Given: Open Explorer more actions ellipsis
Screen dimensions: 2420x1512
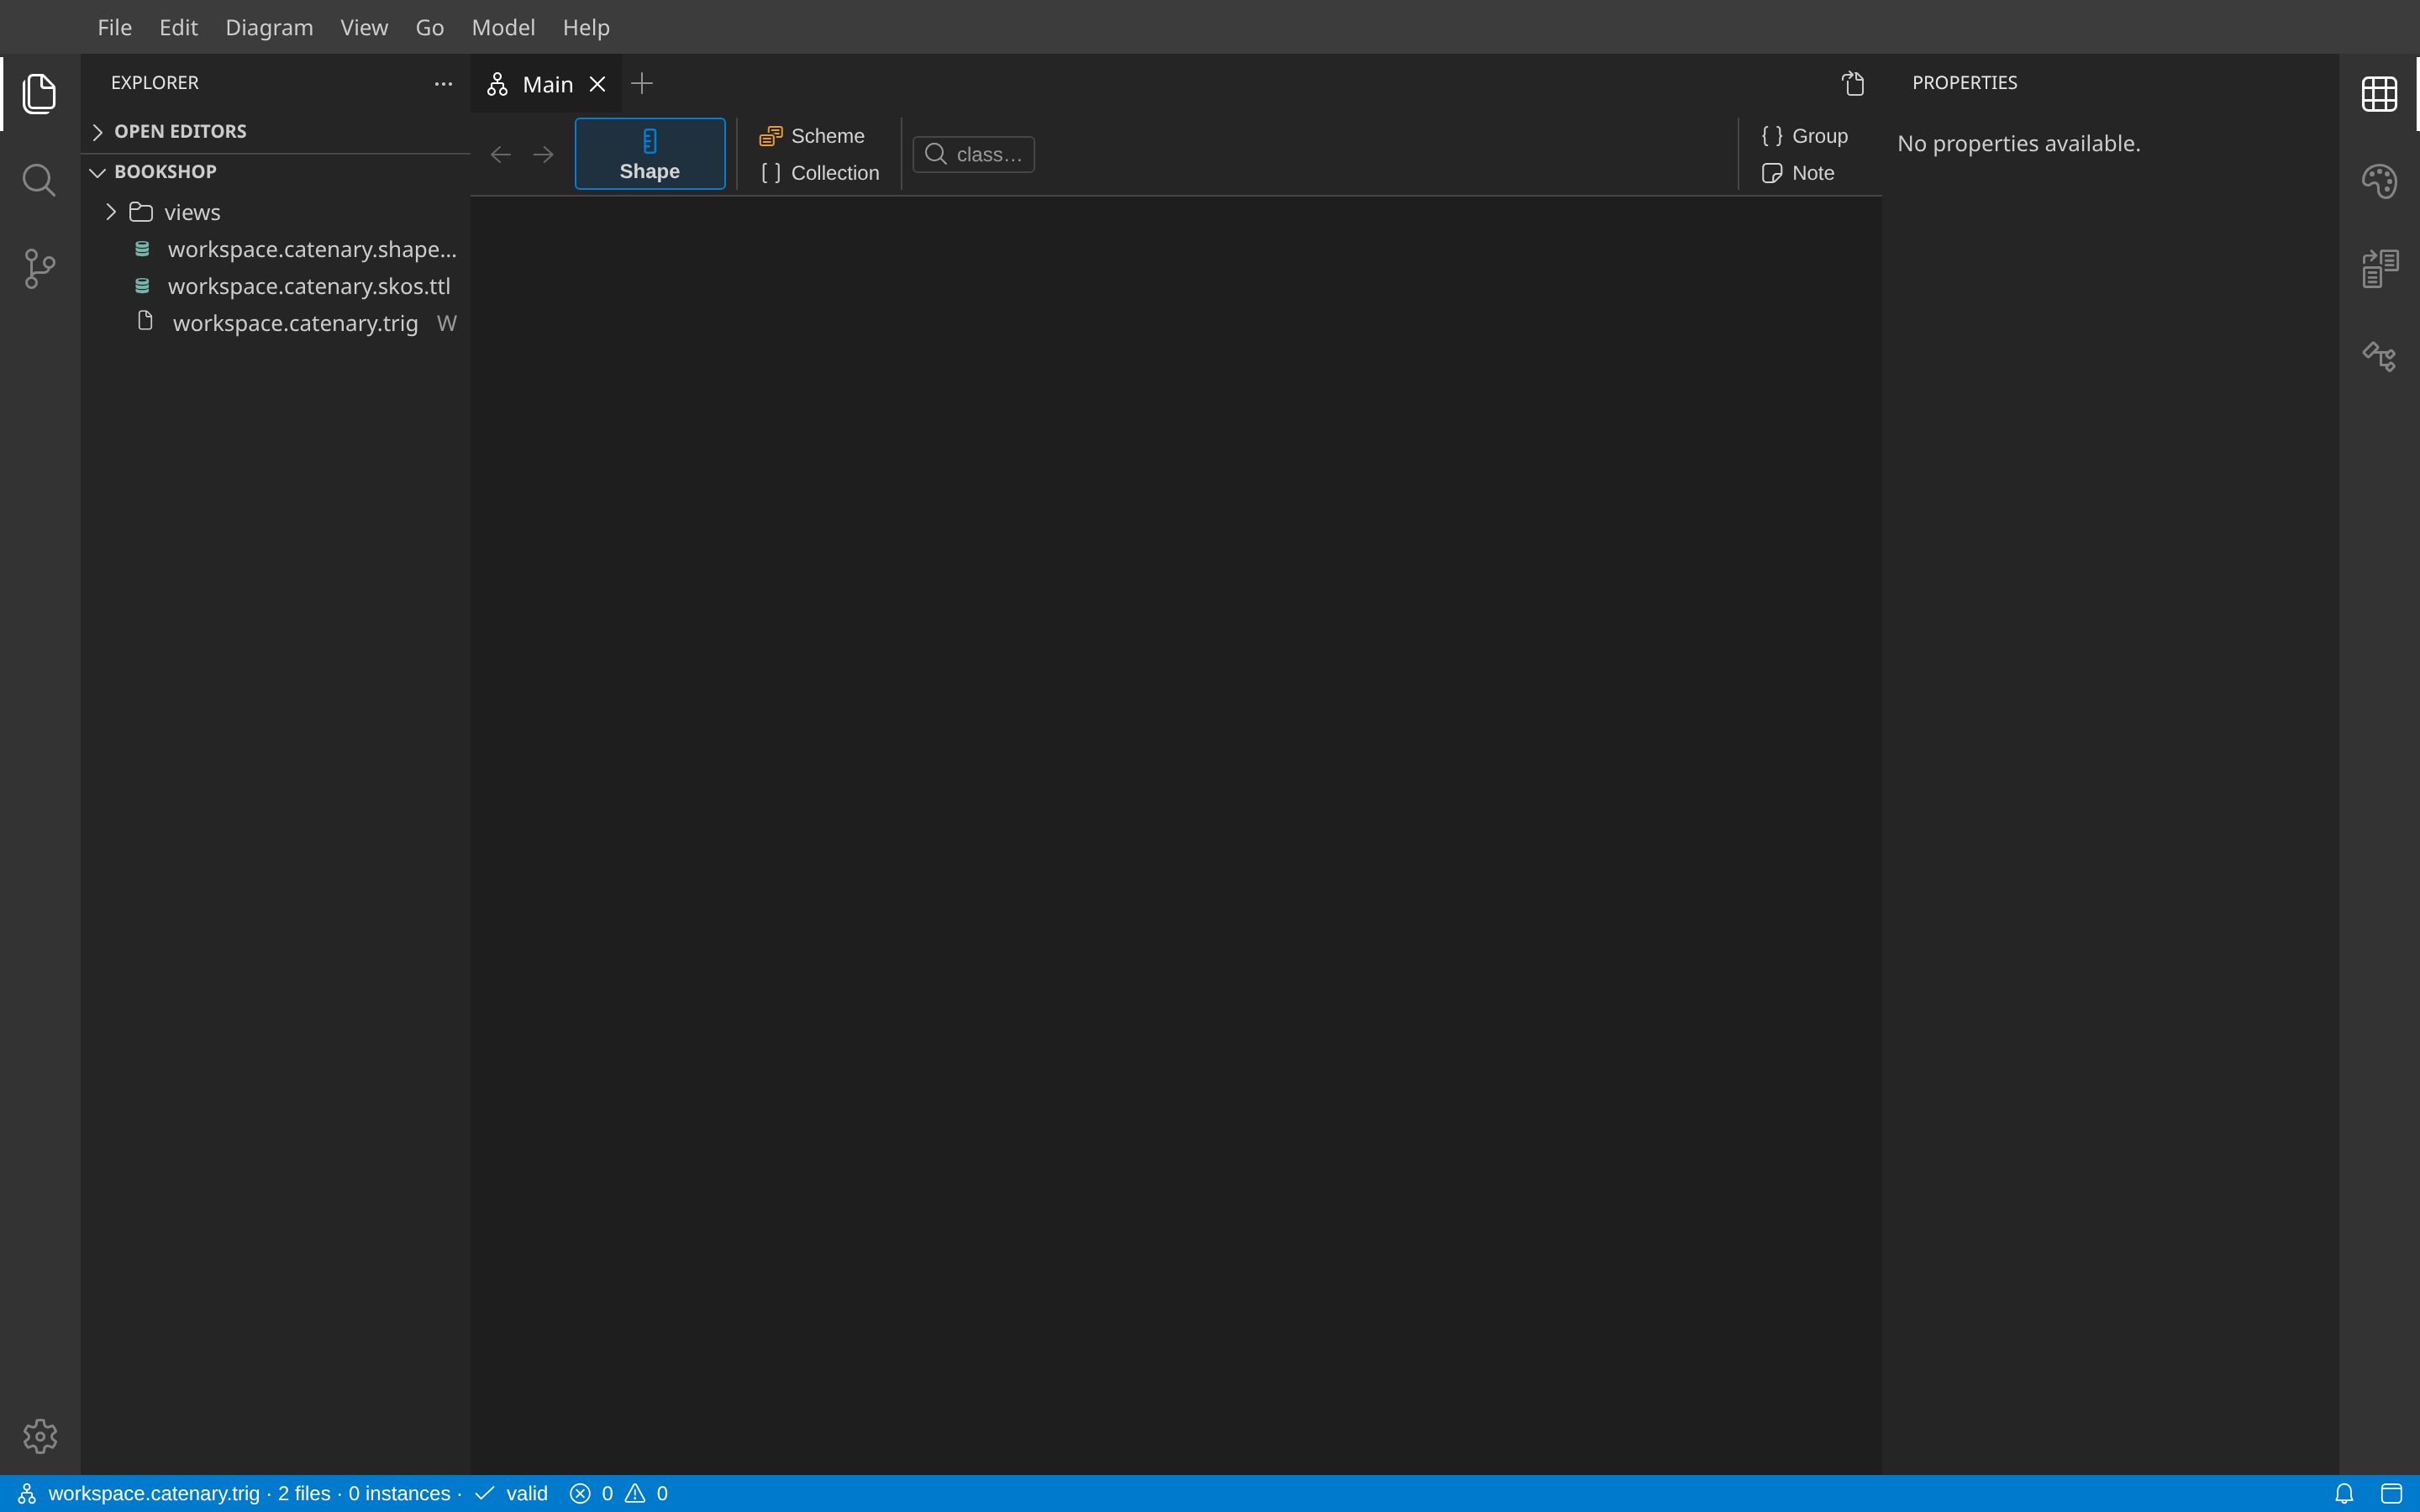Looking at the screenshot, I should tap(443, 84).
